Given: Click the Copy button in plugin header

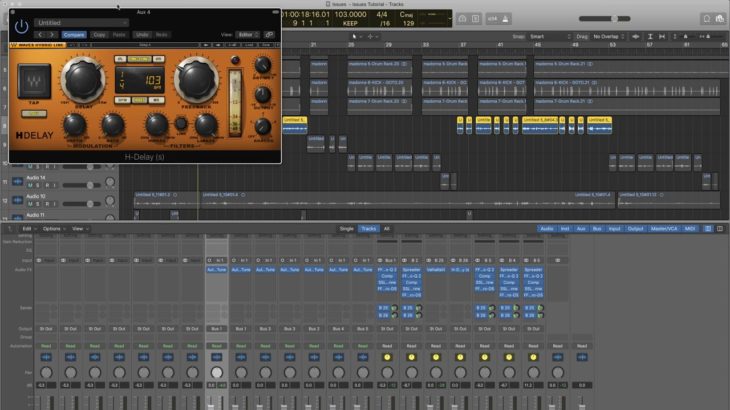Looking at the screenshot, I should coord(99,35).
